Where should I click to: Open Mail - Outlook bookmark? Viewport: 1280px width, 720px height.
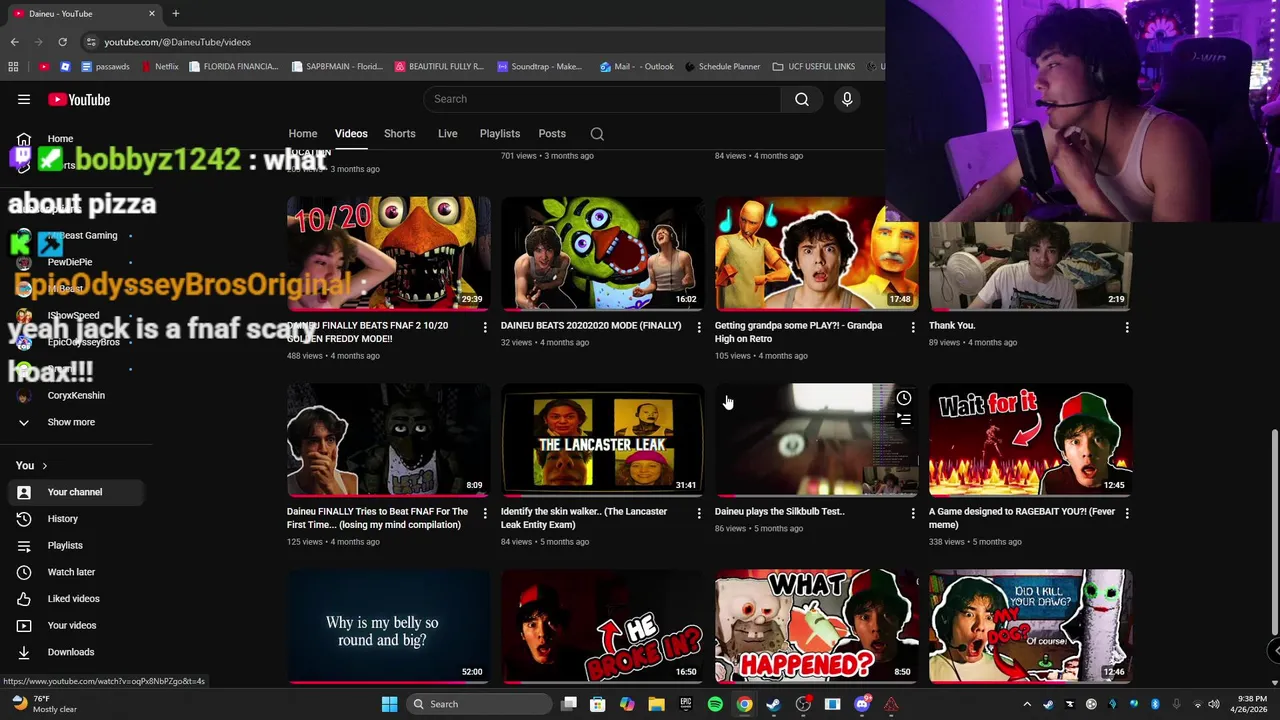pyautogui.click(x=637, y=67)
